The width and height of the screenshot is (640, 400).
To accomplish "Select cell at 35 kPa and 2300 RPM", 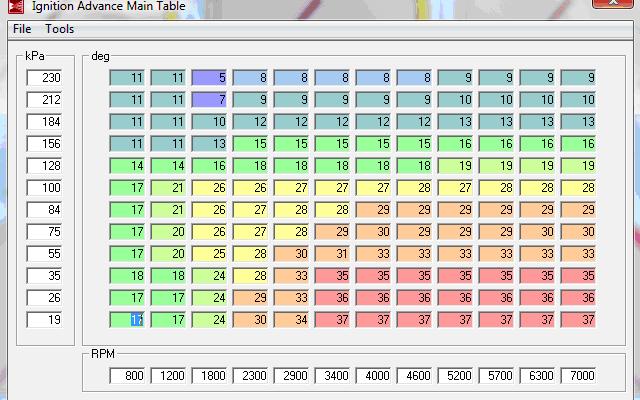I will (x=250, y=276).
